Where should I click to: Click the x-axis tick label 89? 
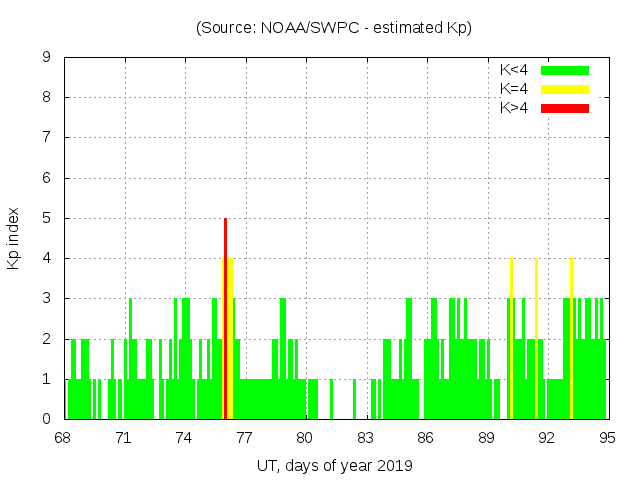(486, 438)
